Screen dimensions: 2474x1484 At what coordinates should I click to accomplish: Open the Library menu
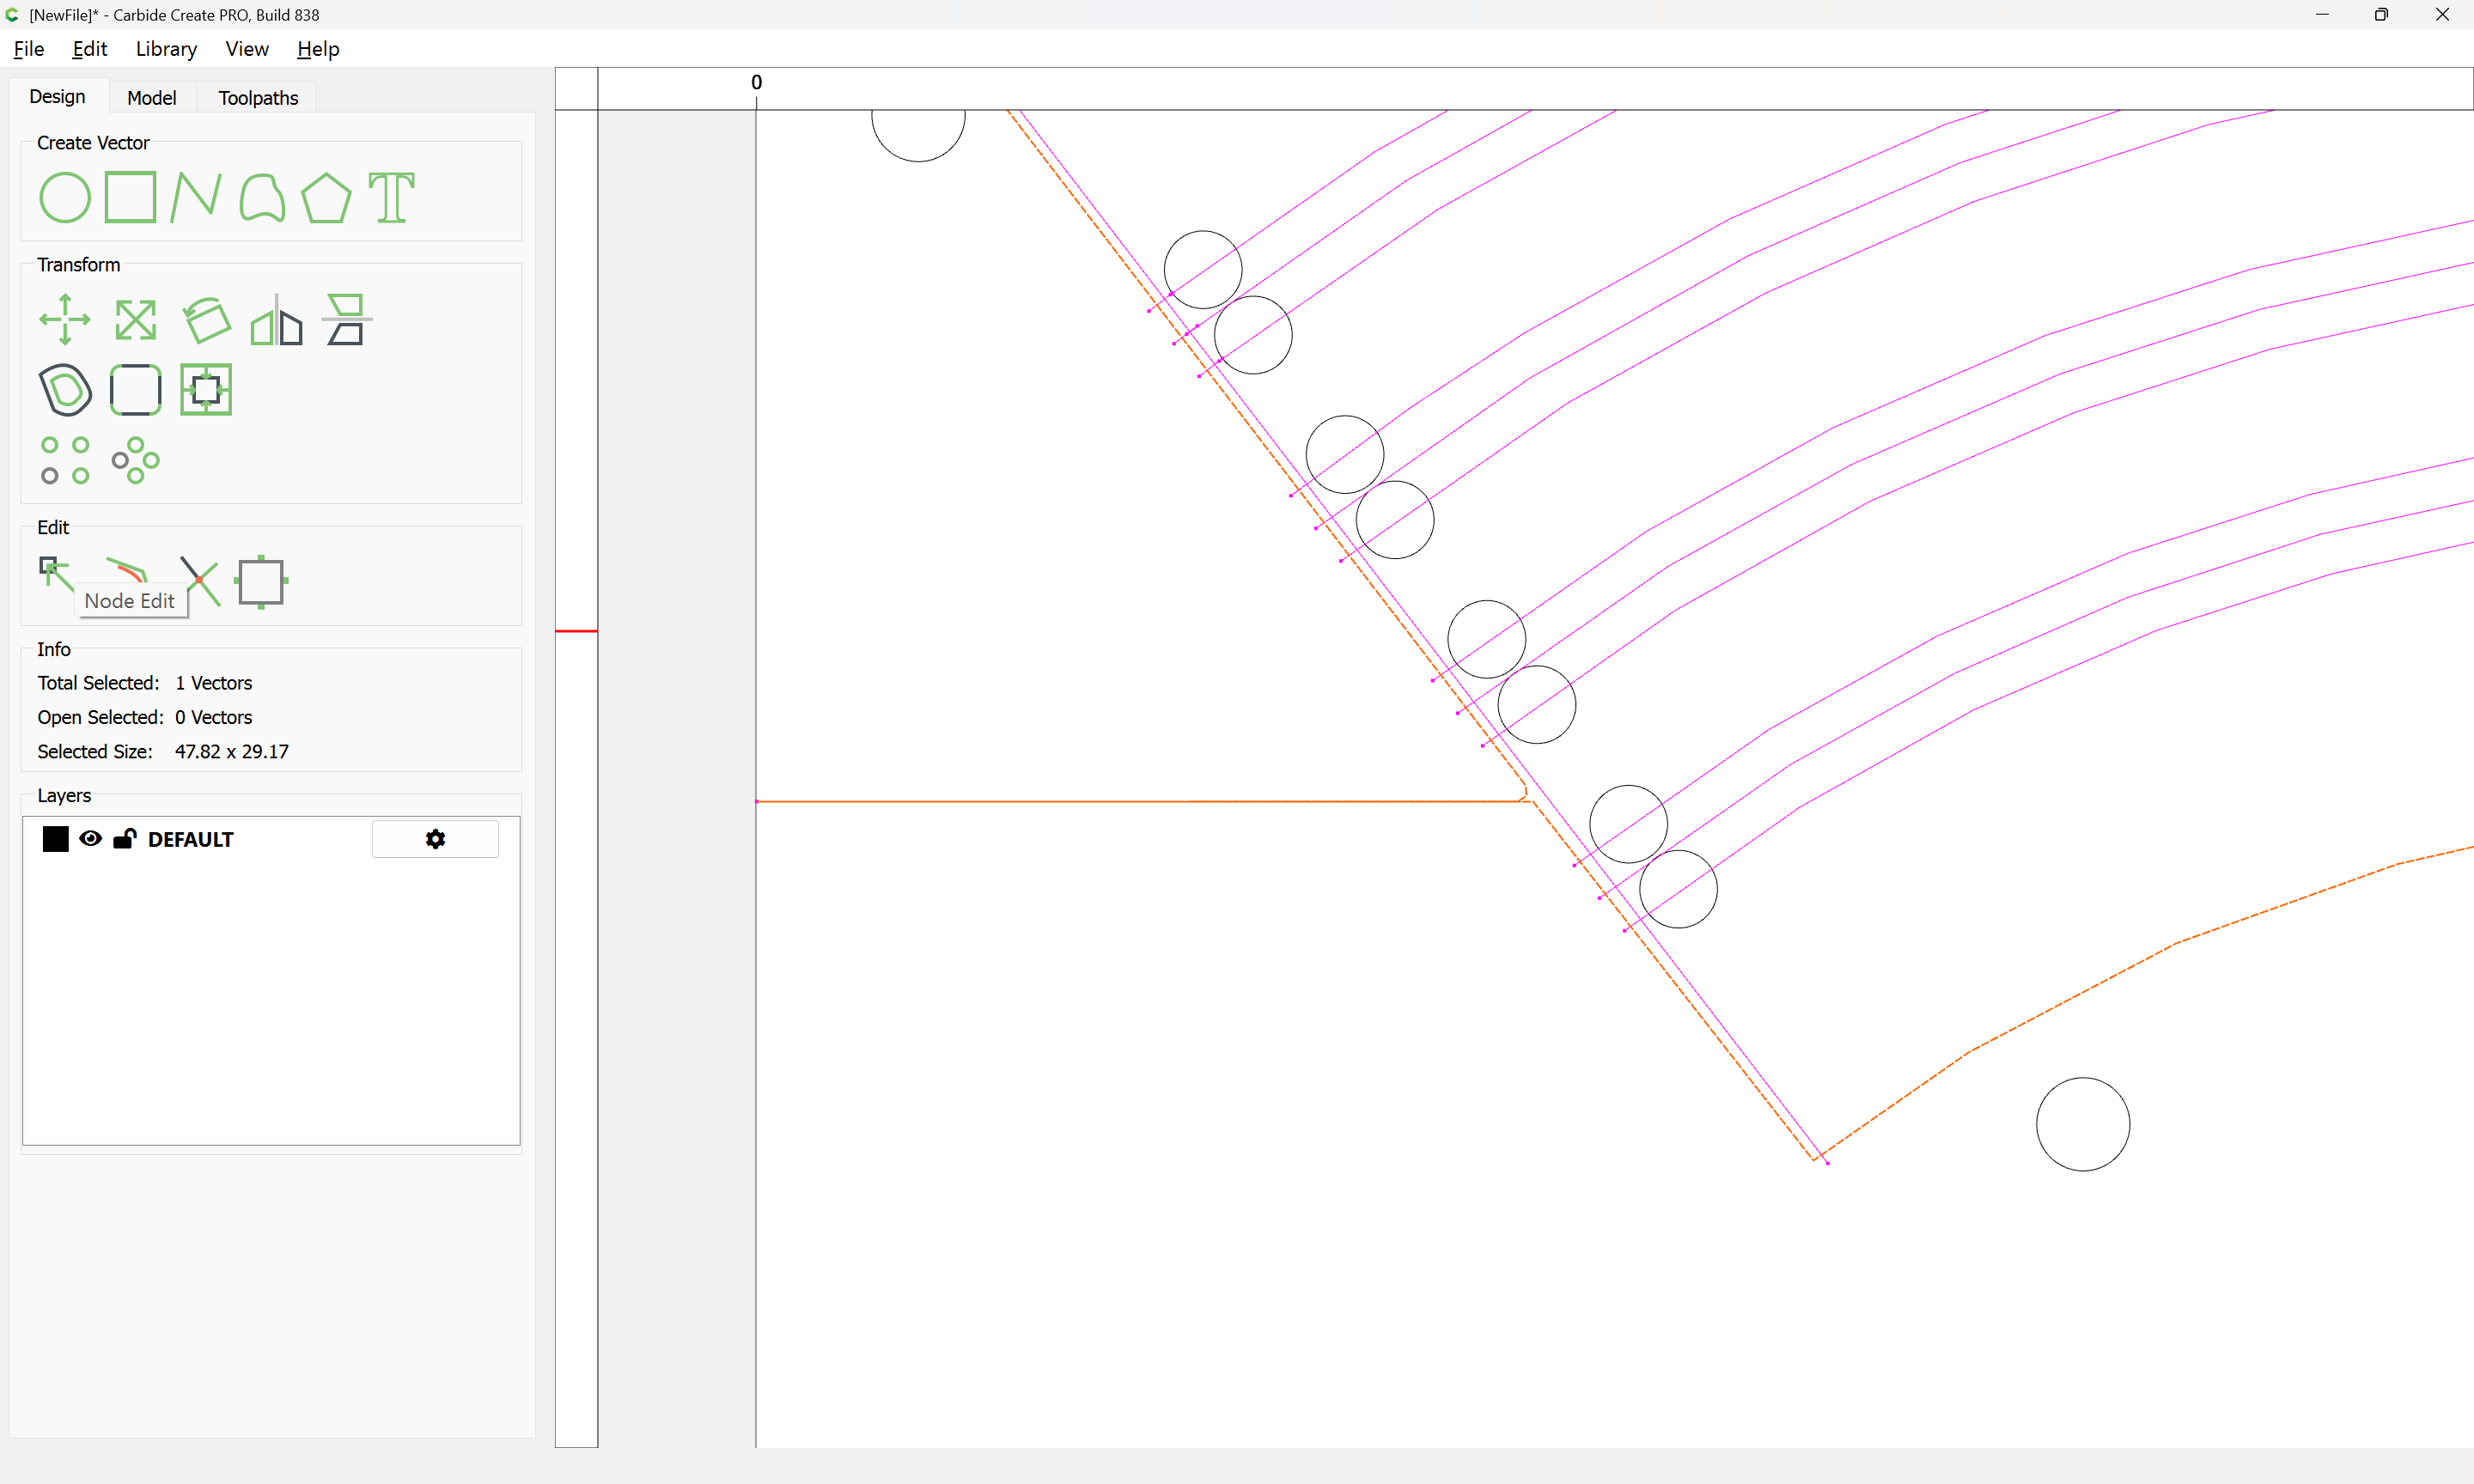166,49
